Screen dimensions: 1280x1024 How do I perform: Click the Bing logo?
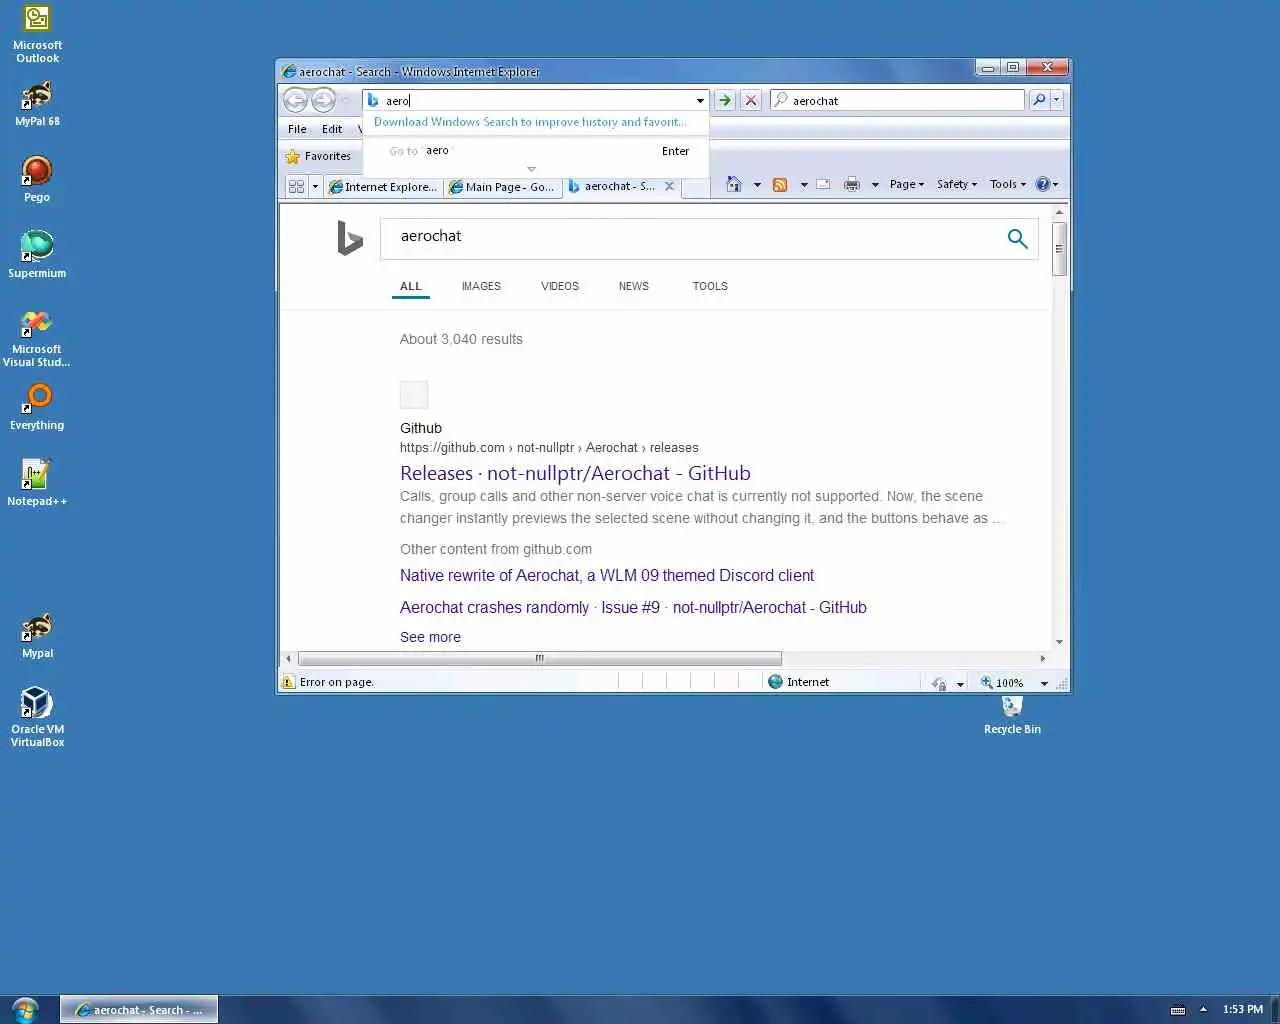(x=350, y=238)
